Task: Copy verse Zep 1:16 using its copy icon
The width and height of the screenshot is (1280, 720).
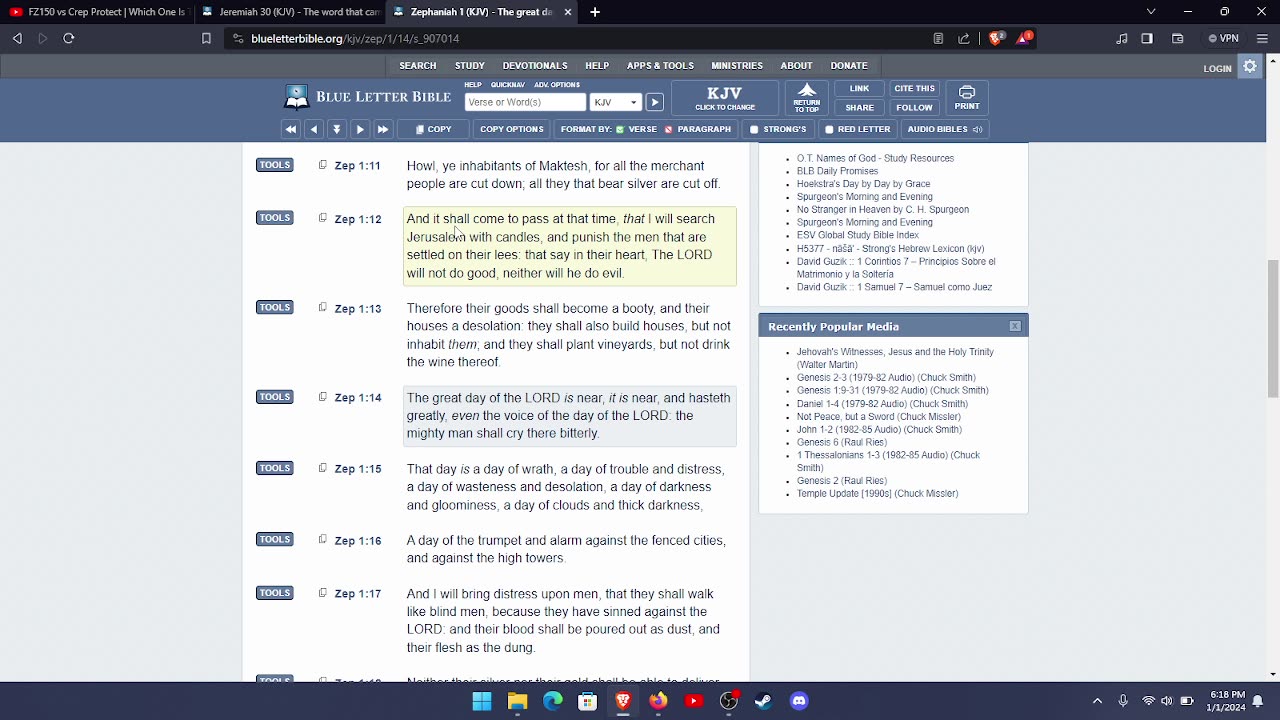Action: point(322,540)
